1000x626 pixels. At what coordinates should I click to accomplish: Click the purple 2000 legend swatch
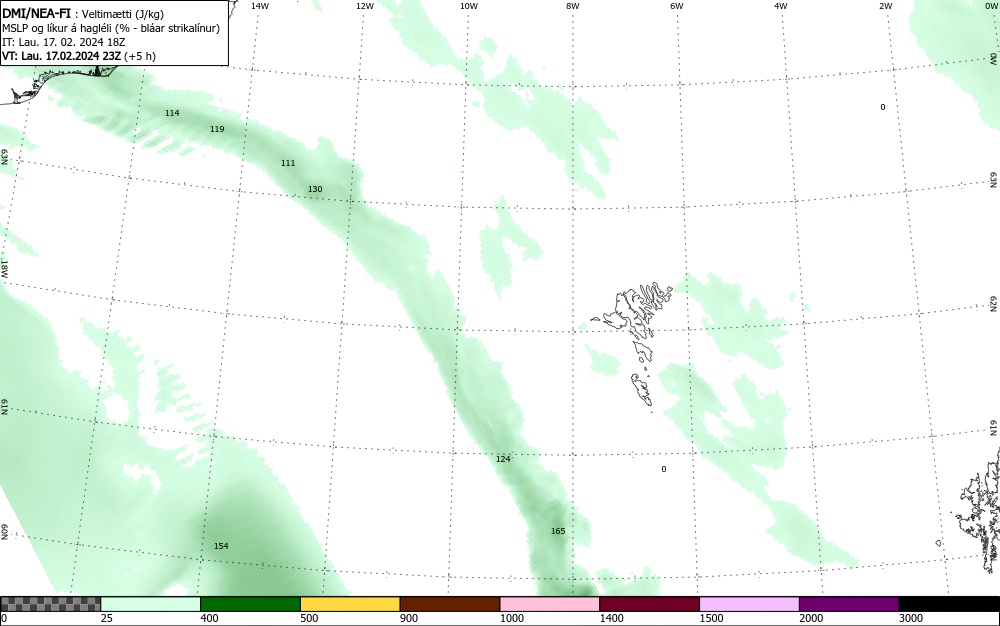click(x=849, y=604)
